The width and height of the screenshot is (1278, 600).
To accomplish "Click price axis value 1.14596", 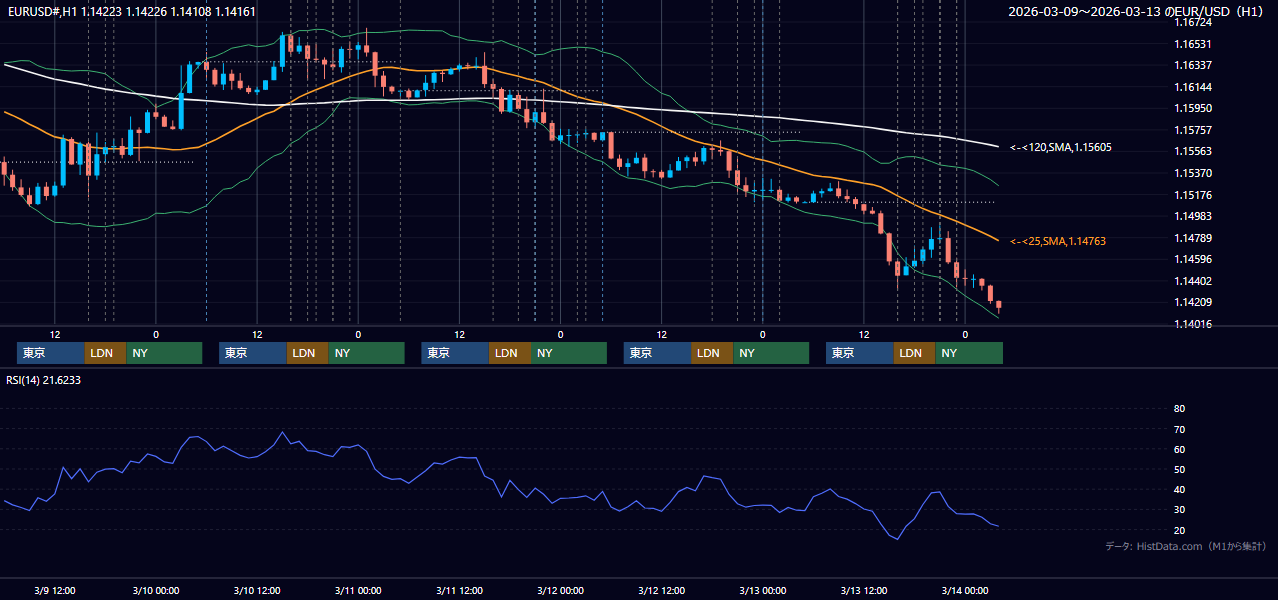I will 1192,259.
